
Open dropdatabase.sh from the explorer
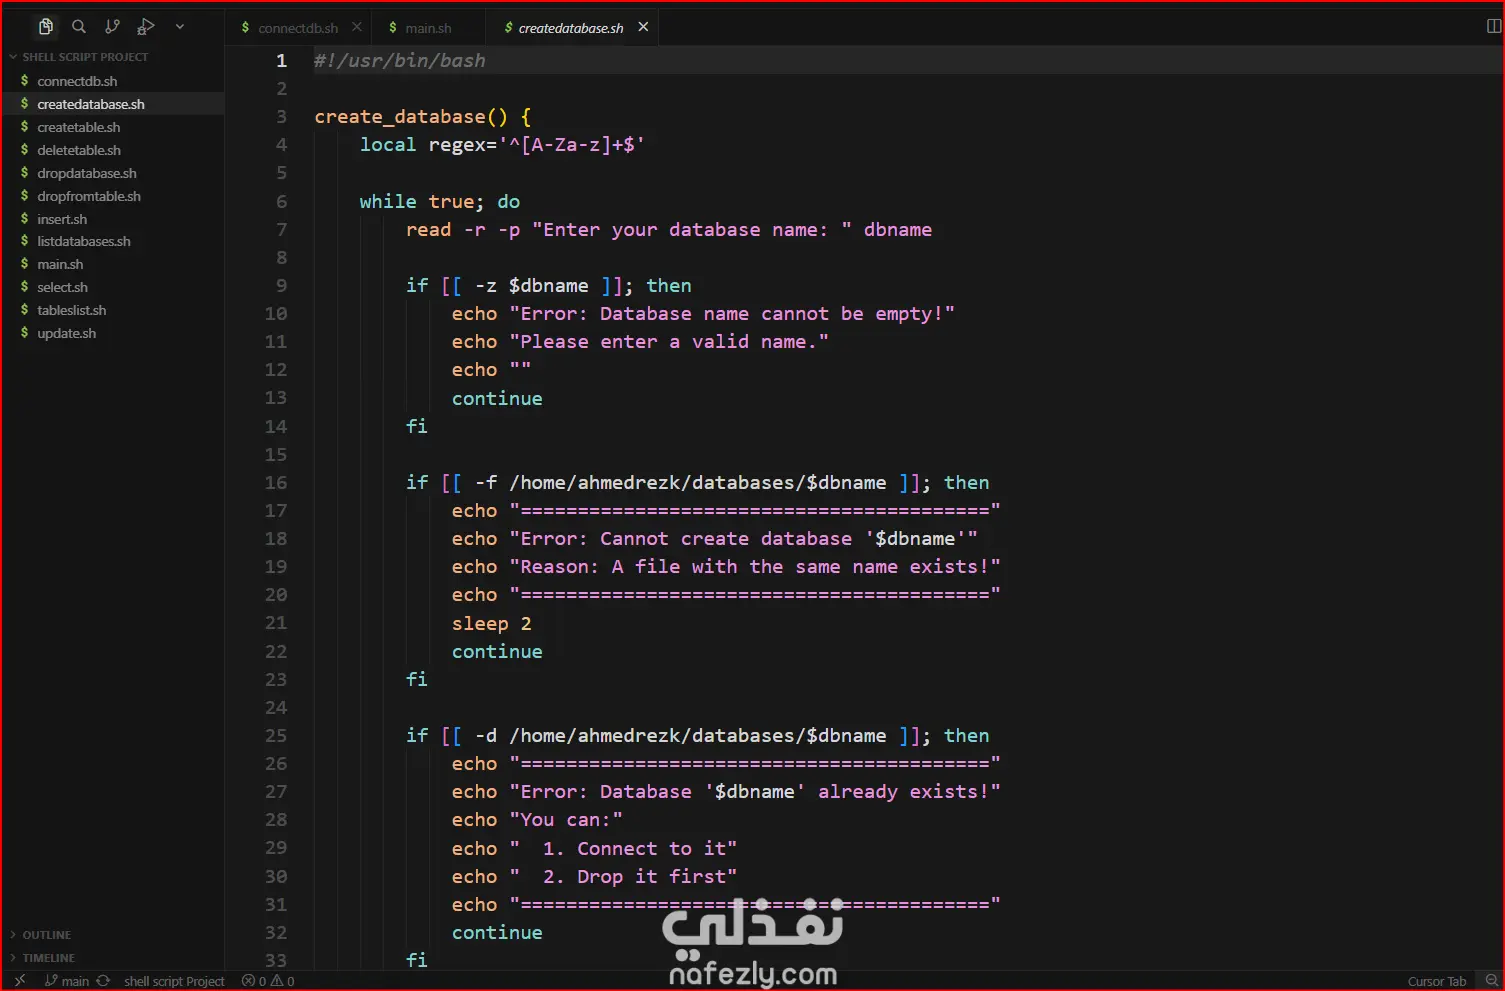pyautogui.click(x=87, y=173)
